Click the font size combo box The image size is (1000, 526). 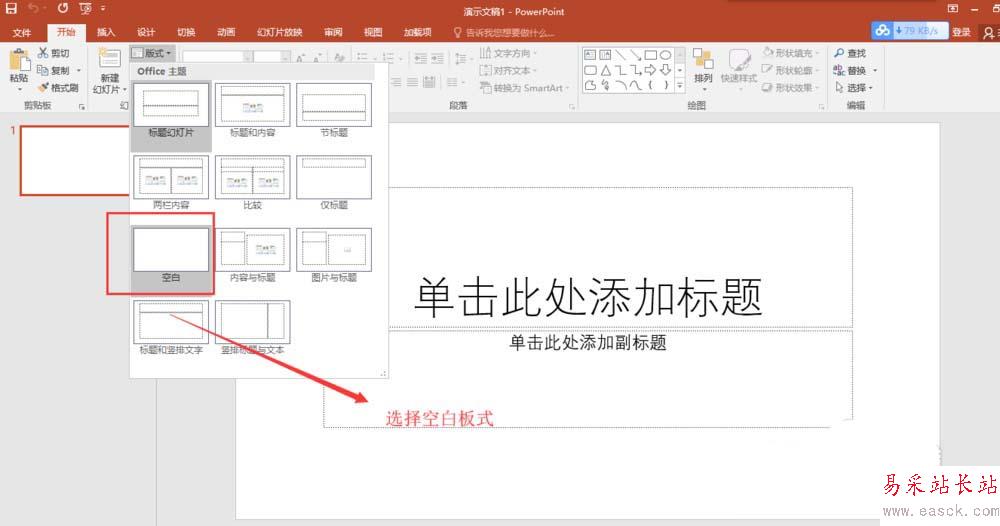272,57
